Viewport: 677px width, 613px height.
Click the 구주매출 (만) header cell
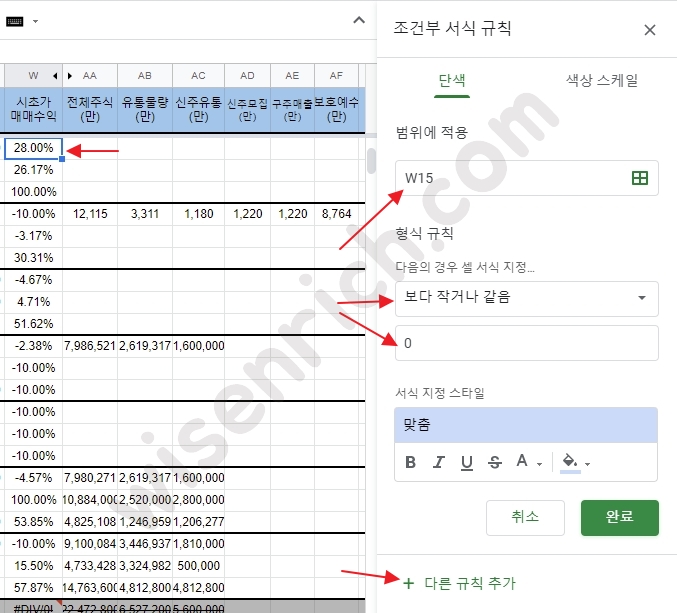coord(292,110)
